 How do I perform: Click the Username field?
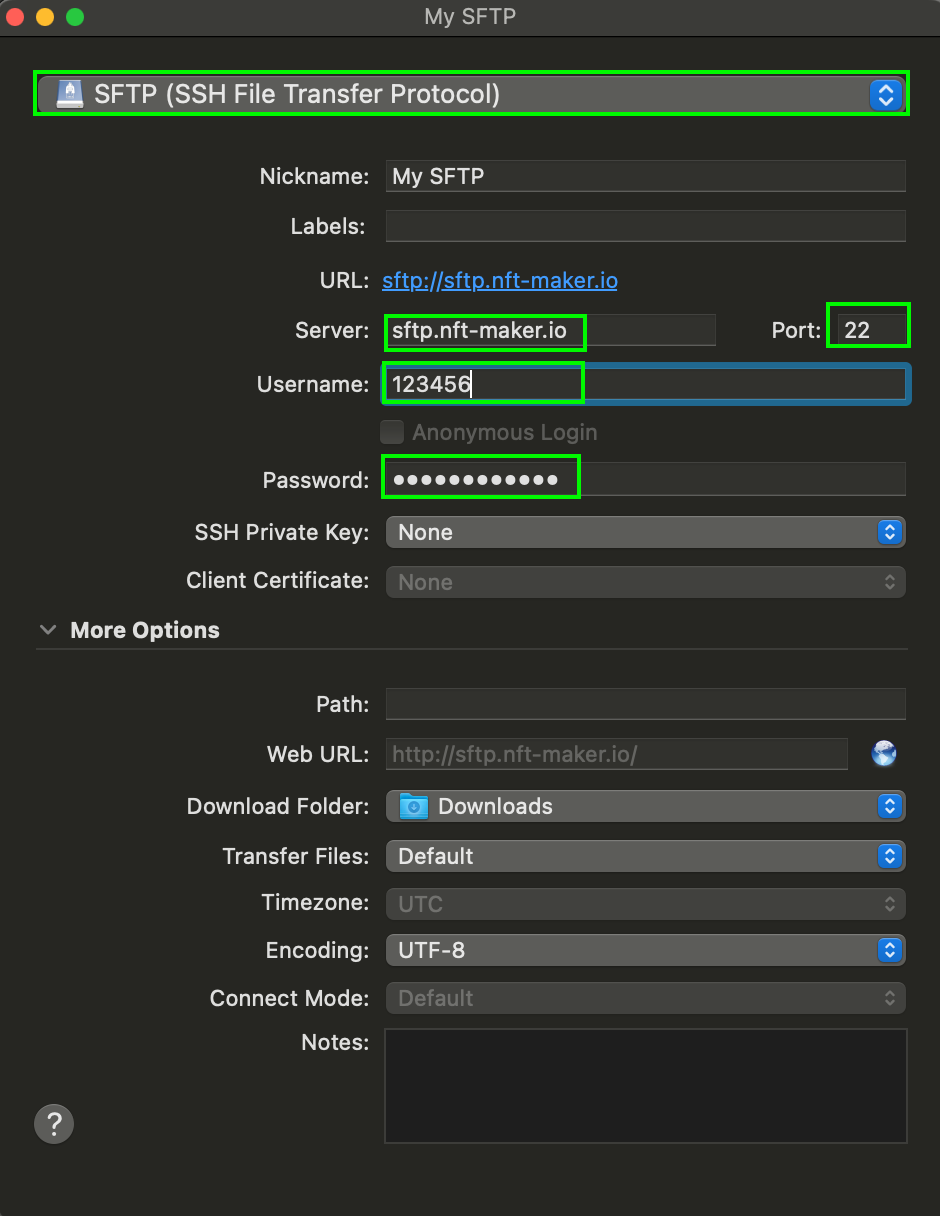coord(645,384)
